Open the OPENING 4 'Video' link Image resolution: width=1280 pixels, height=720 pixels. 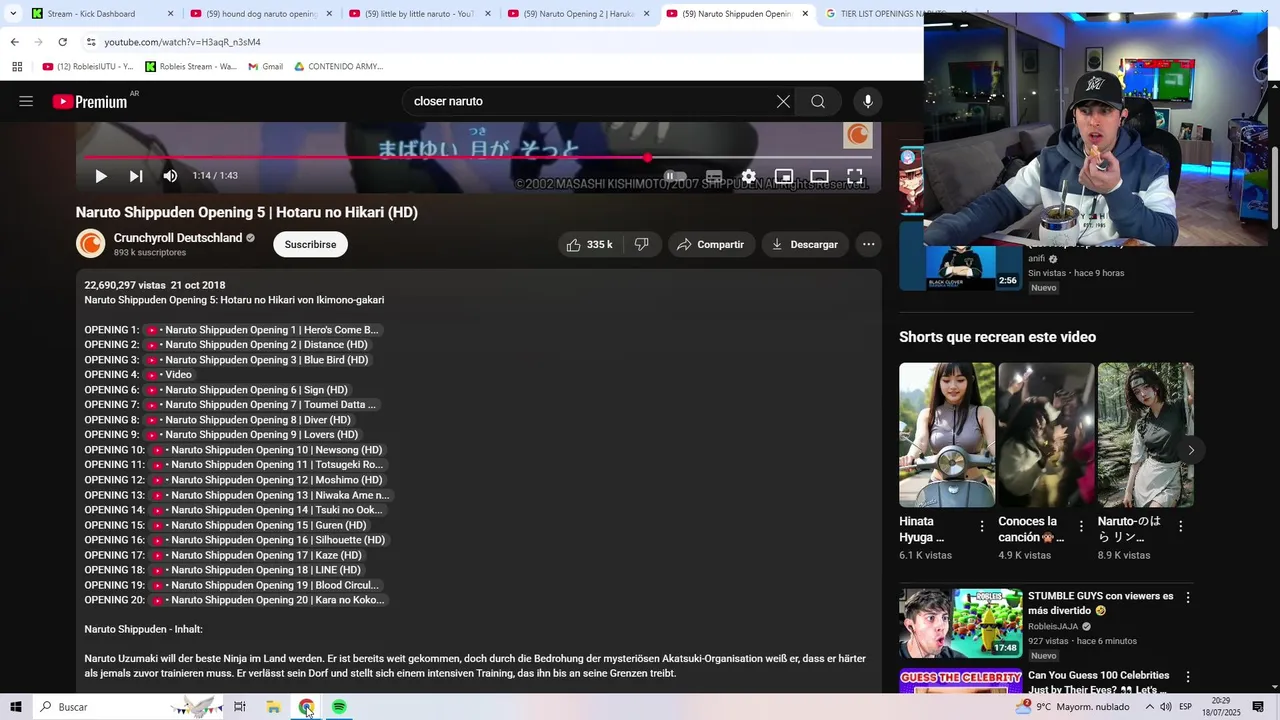169,375
